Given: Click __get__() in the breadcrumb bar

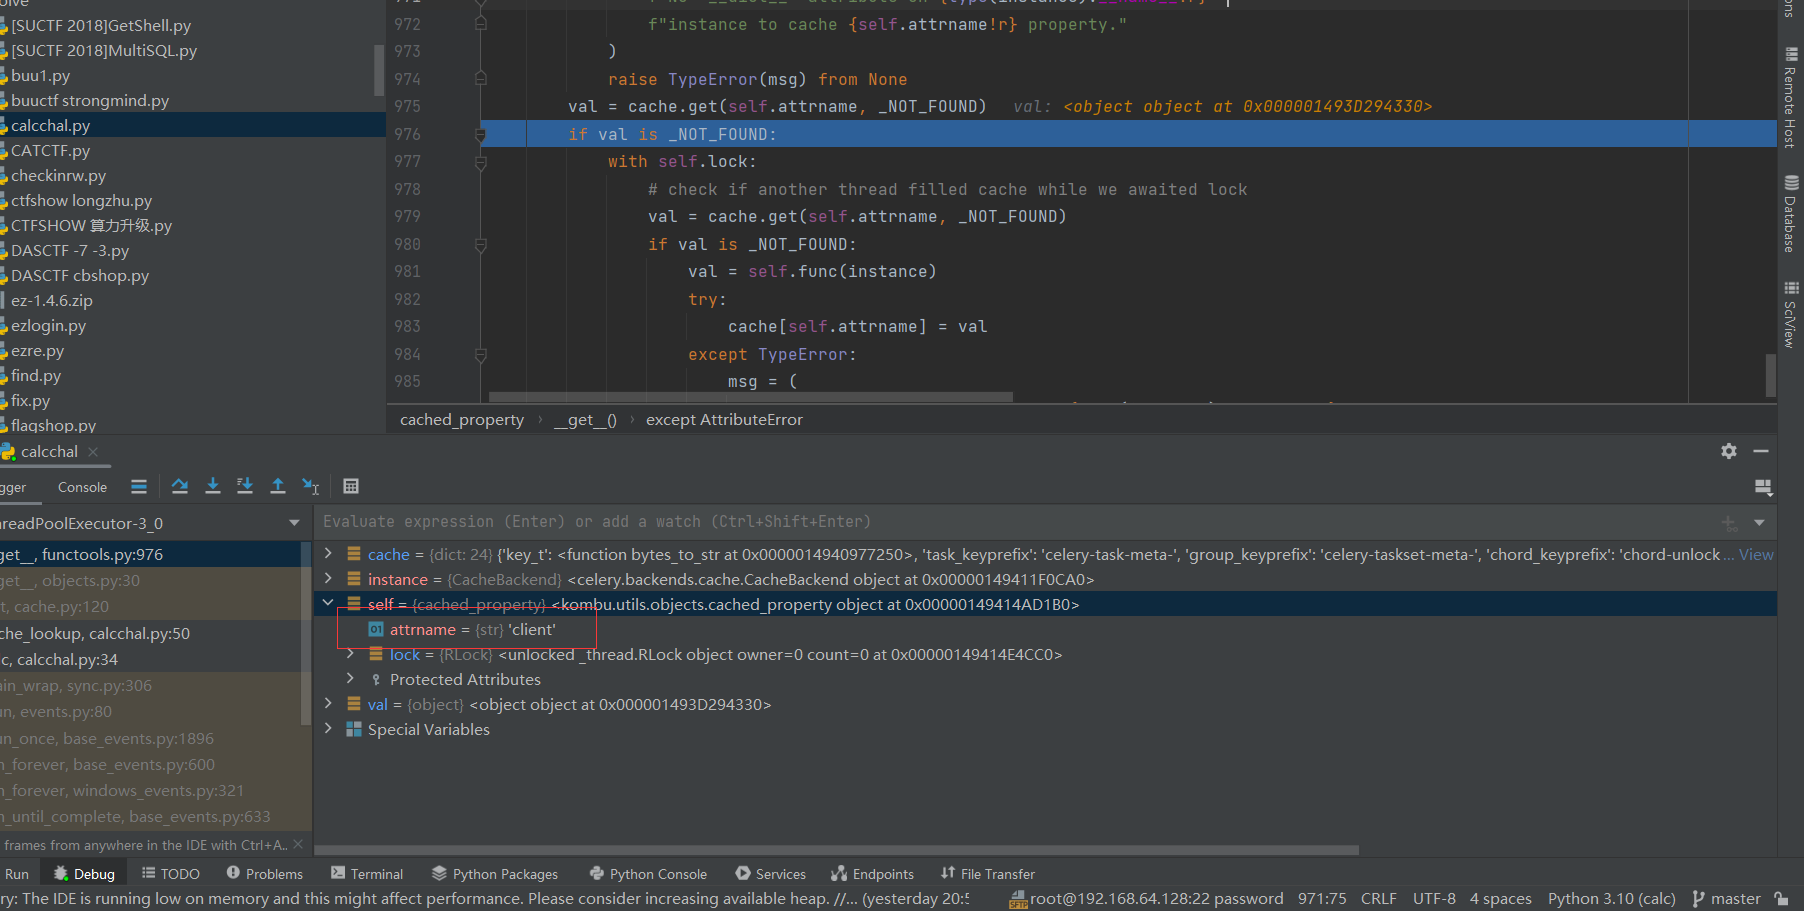Looking at the screenshot, I should 585,420.
